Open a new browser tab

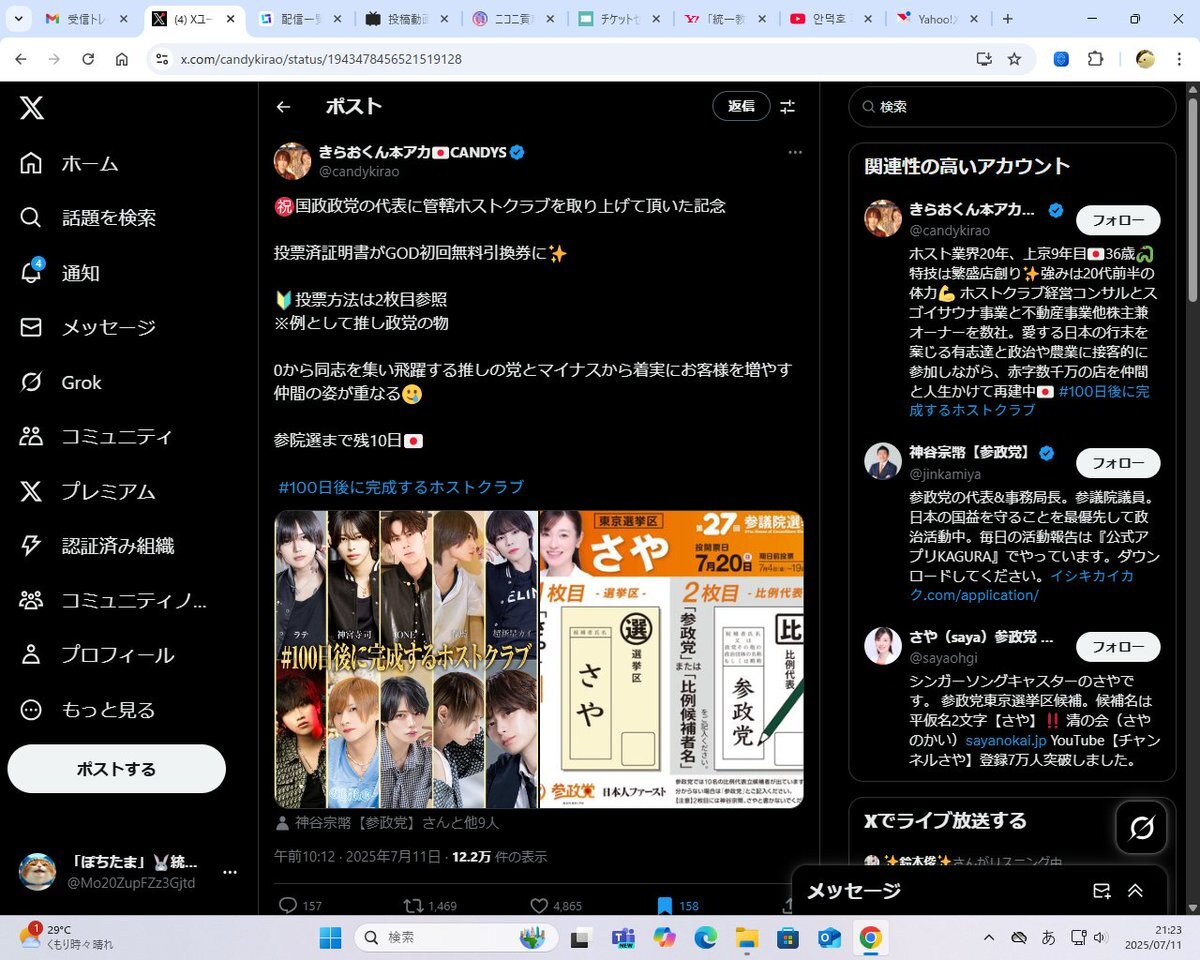pyautogui.click(x=1007, y=19)
